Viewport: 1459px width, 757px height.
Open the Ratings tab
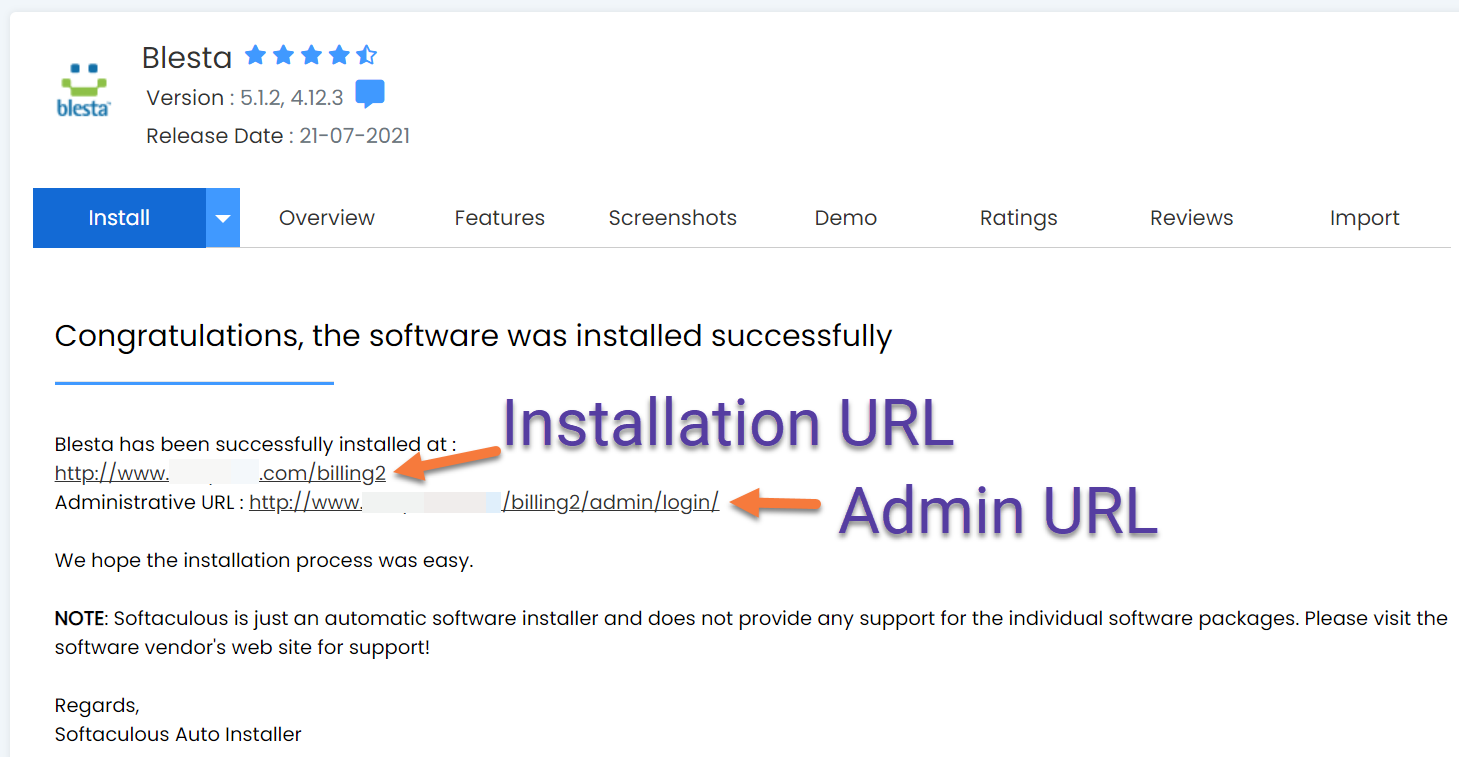tap(1018, 218)
